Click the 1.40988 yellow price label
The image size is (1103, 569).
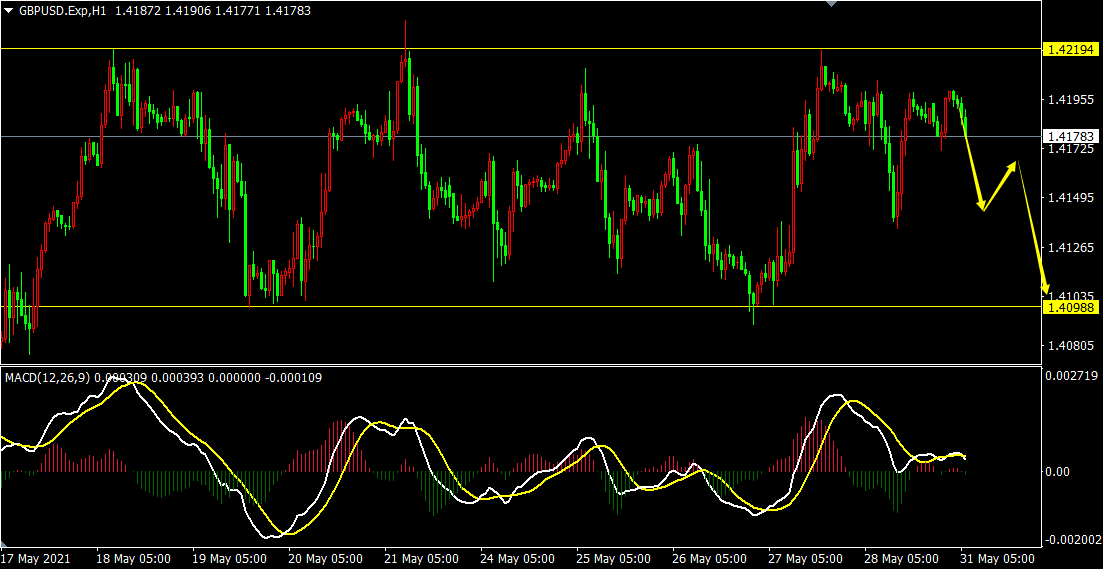tap(1071, 307)
